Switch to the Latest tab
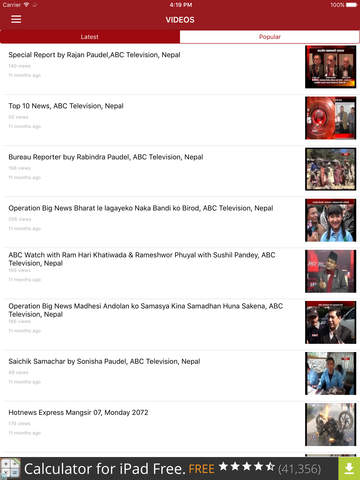The height and width of the screenshot is (480, 360). pos(90,37)
